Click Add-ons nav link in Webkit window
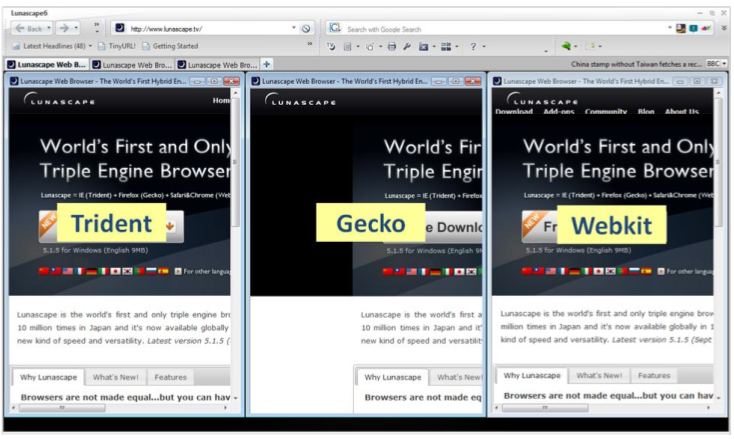The height and width of the screenshot is (439, 734). tap(558, 111)
